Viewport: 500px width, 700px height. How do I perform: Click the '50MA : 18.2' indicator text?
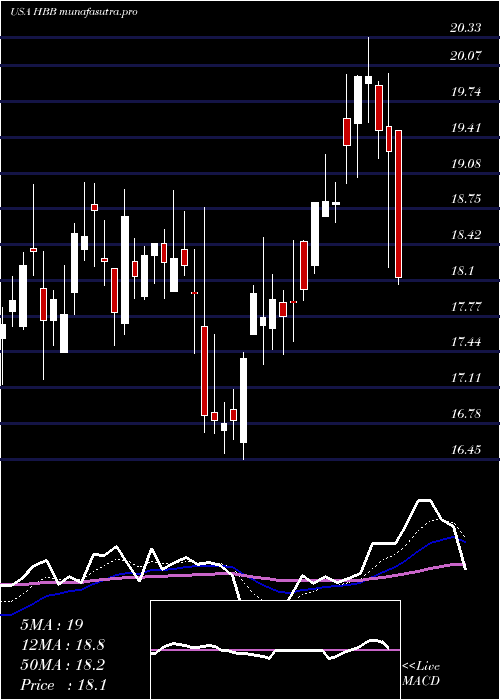coord(62,665)
